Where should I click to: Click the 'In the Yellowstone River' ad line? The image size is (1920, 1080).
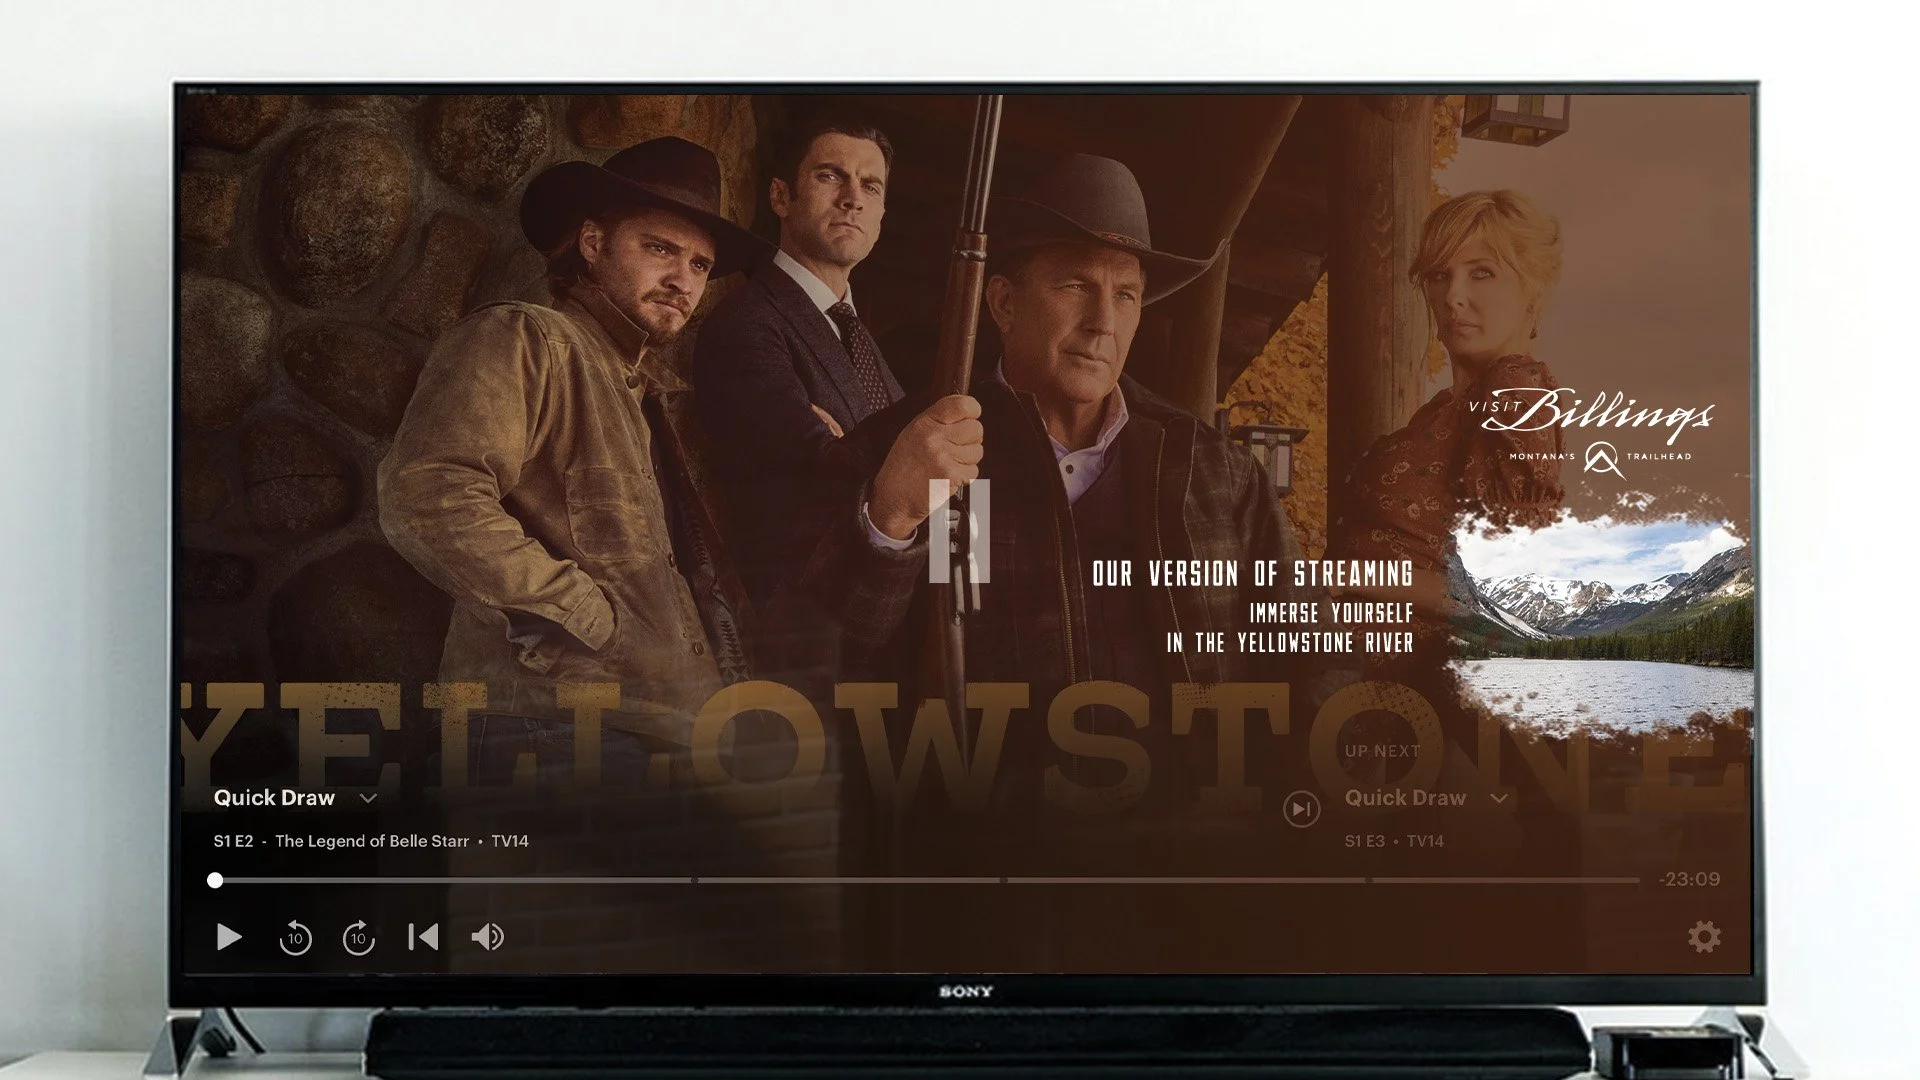[x=1290, y=643]
